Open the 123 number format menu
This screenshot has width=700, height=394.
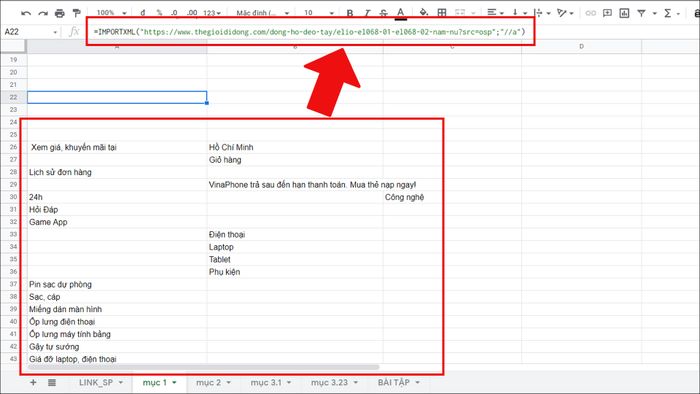click(212, 13)
